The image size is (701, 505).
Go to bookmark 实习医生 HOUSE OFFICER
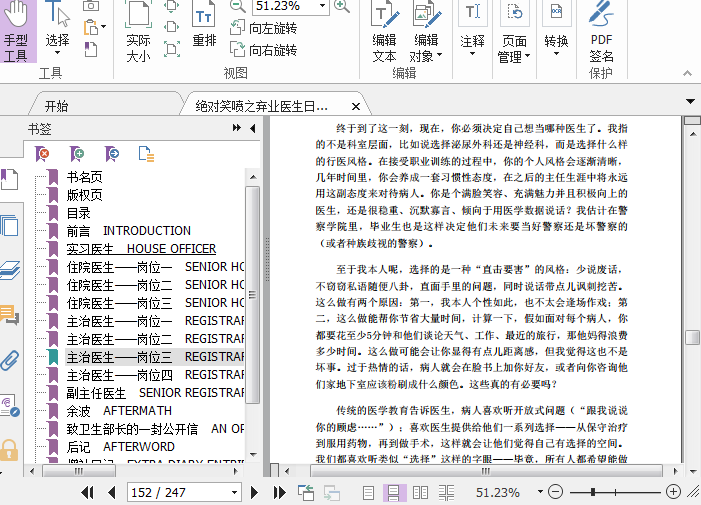point(141,248)
